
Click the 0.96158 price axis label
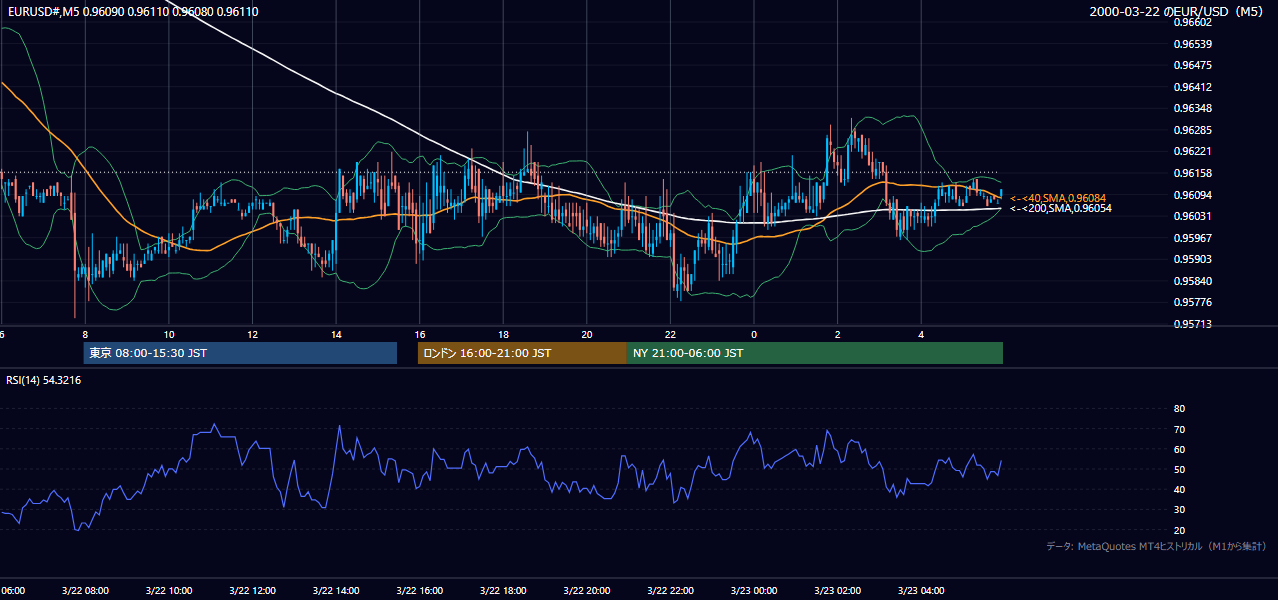coord(1192,173)
